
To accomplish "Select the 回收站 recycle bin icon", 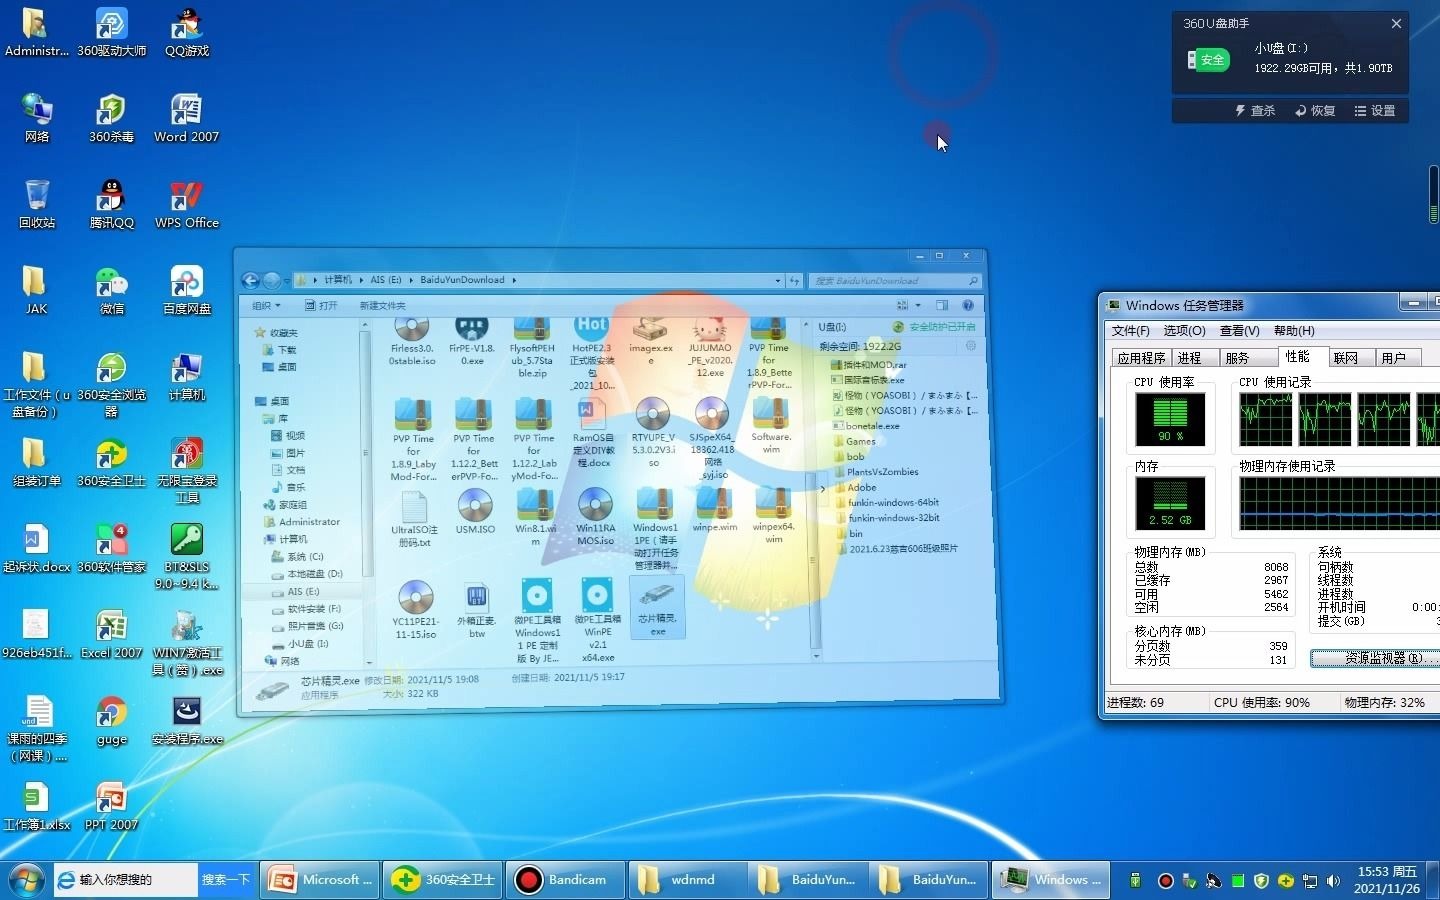I will pos(37,205).
